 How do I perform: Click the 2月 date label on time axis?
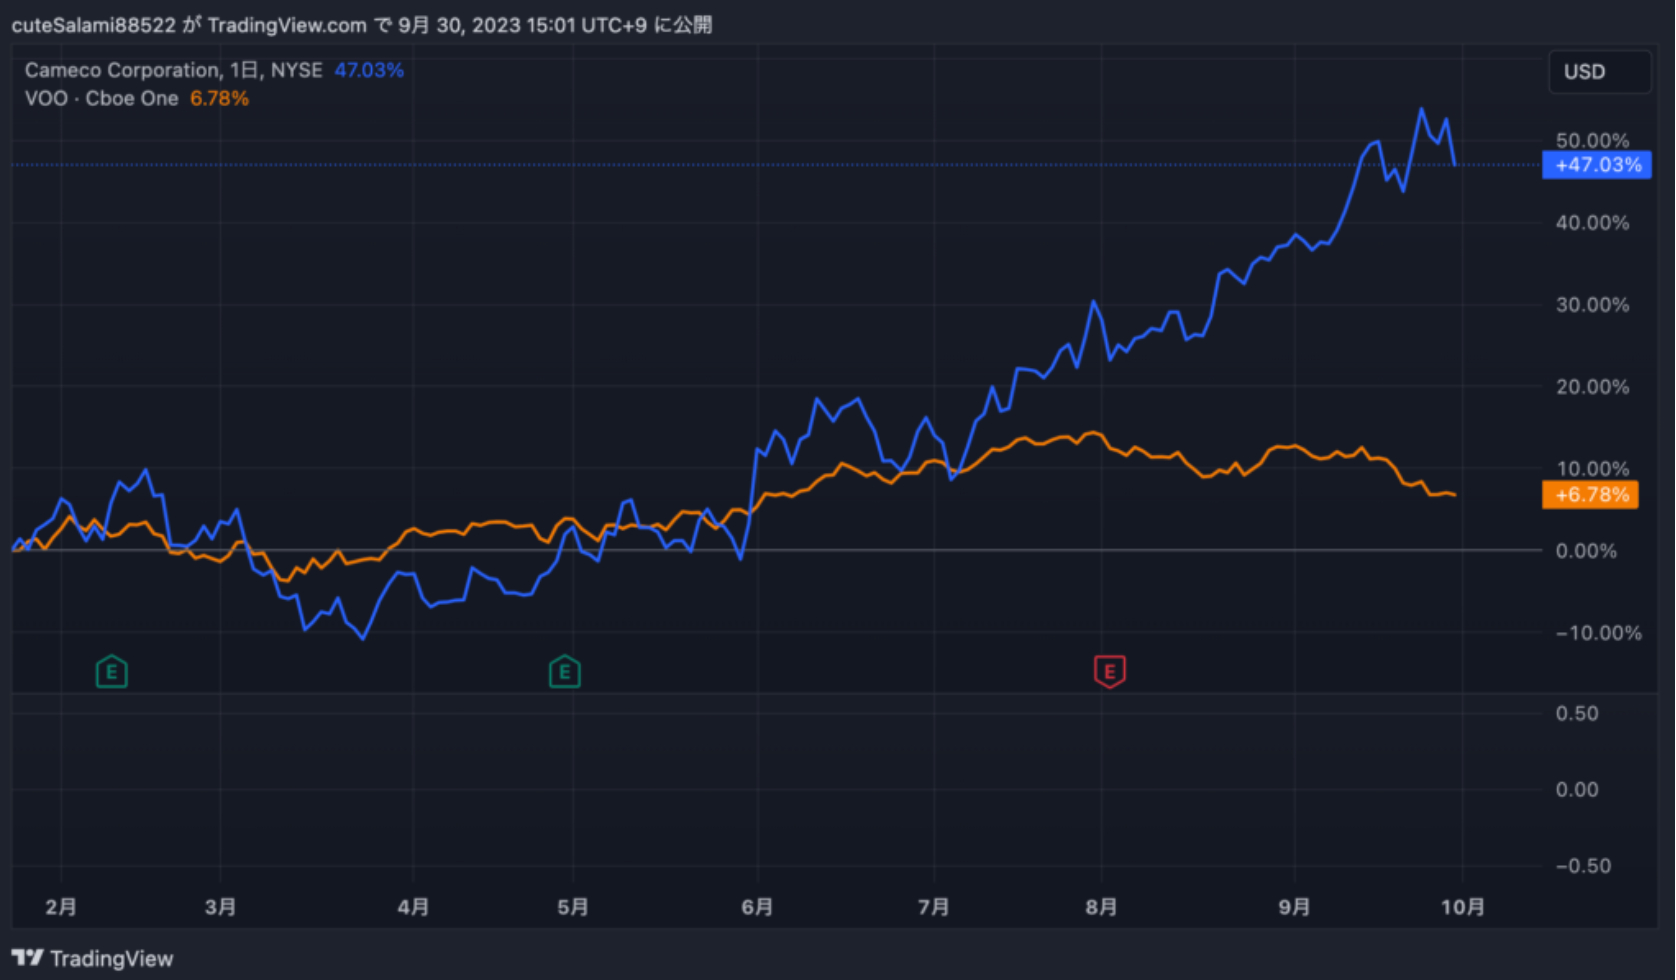(61, 907)
